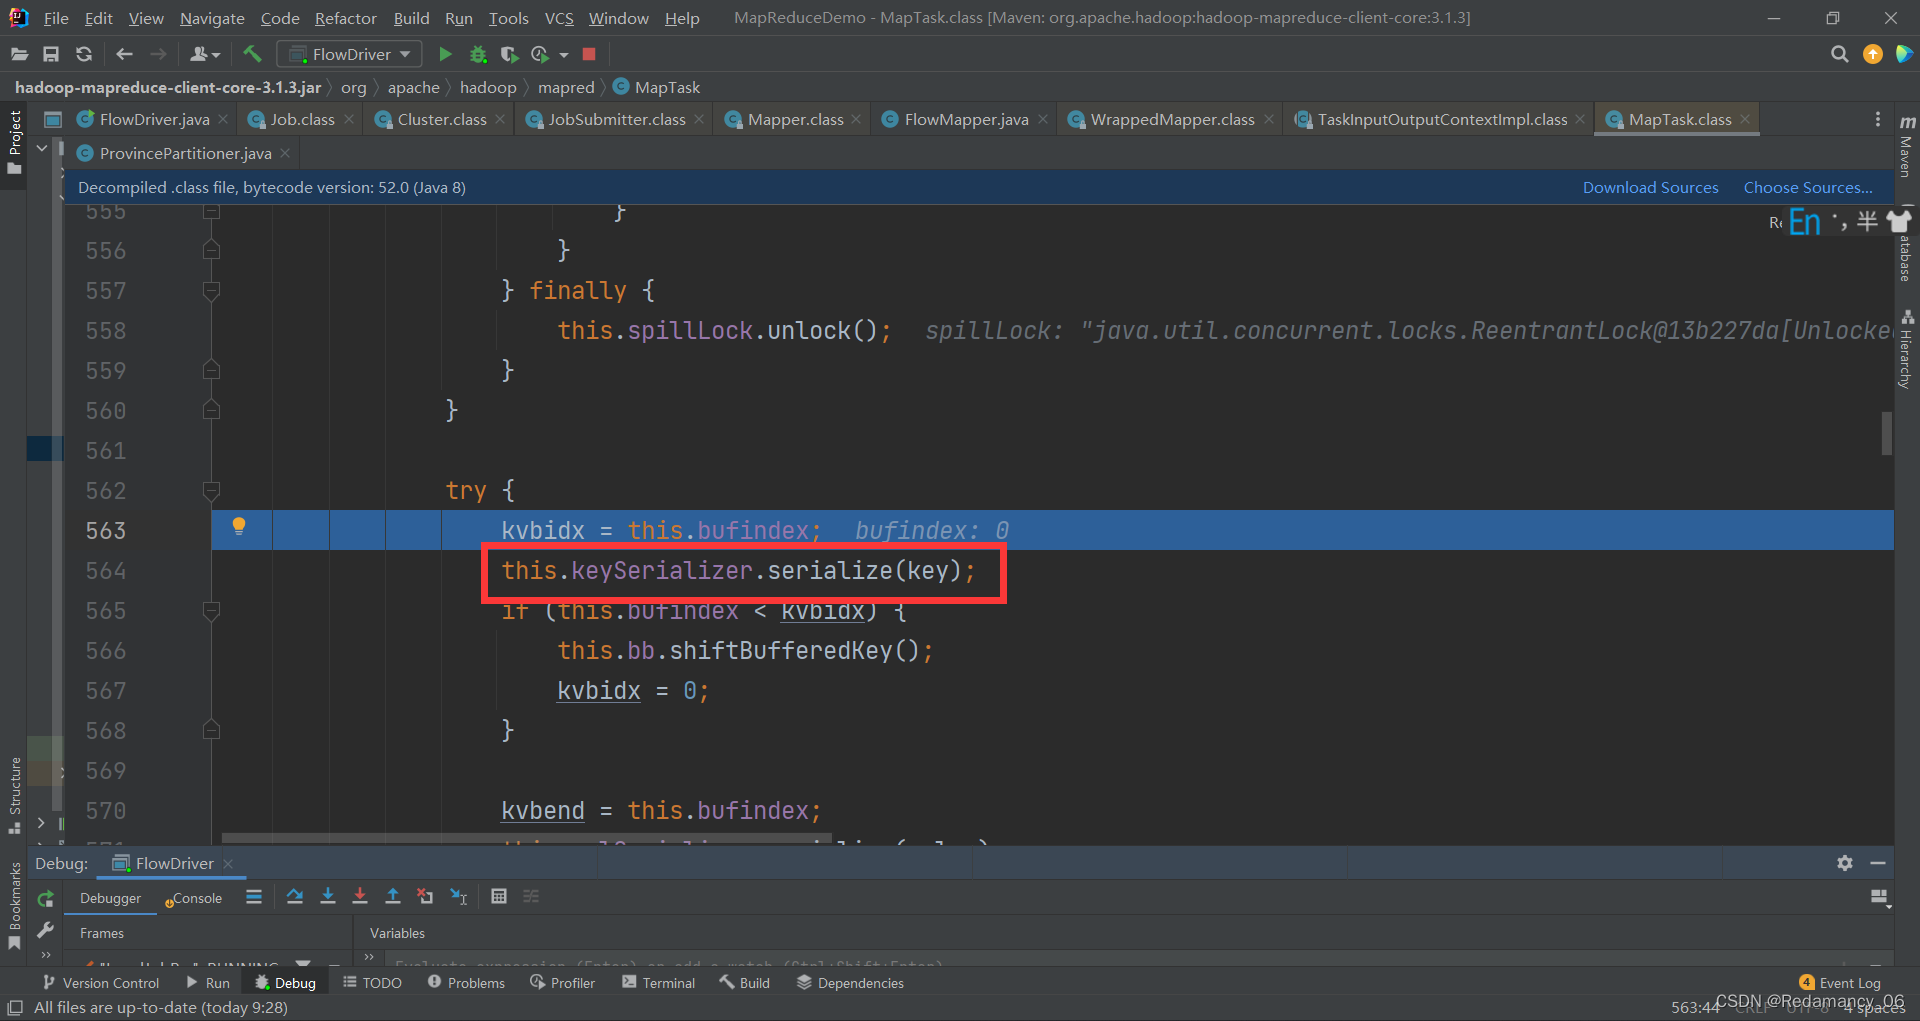1920x1021 pixels.
Task: Start debugging with the bug icon
Action: [x=478, y=54]
